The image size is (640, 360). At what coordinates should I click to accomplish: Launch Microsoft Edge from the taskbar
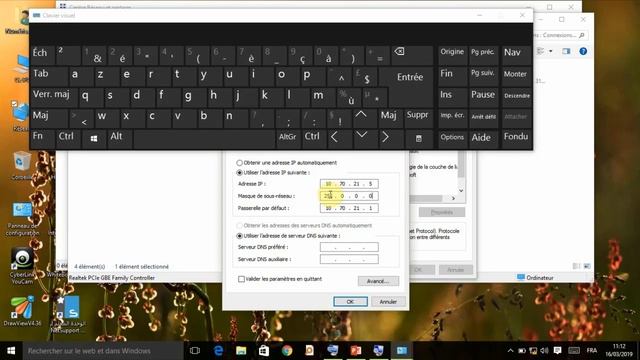(218, 351)
